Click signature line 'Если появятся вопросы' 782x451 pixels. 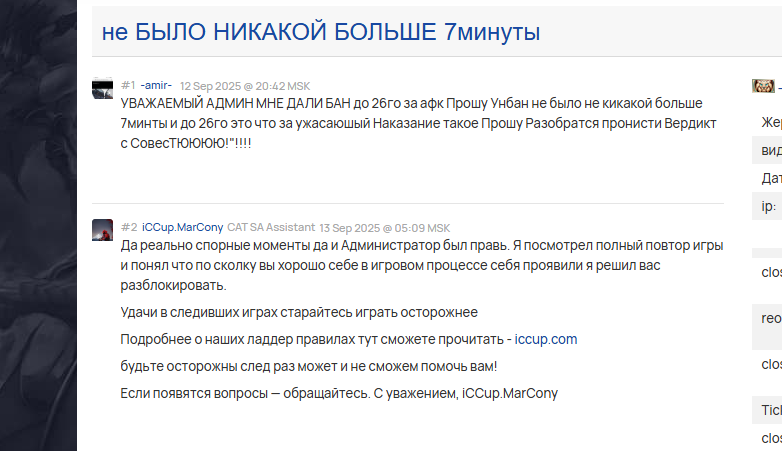point(339,393)
